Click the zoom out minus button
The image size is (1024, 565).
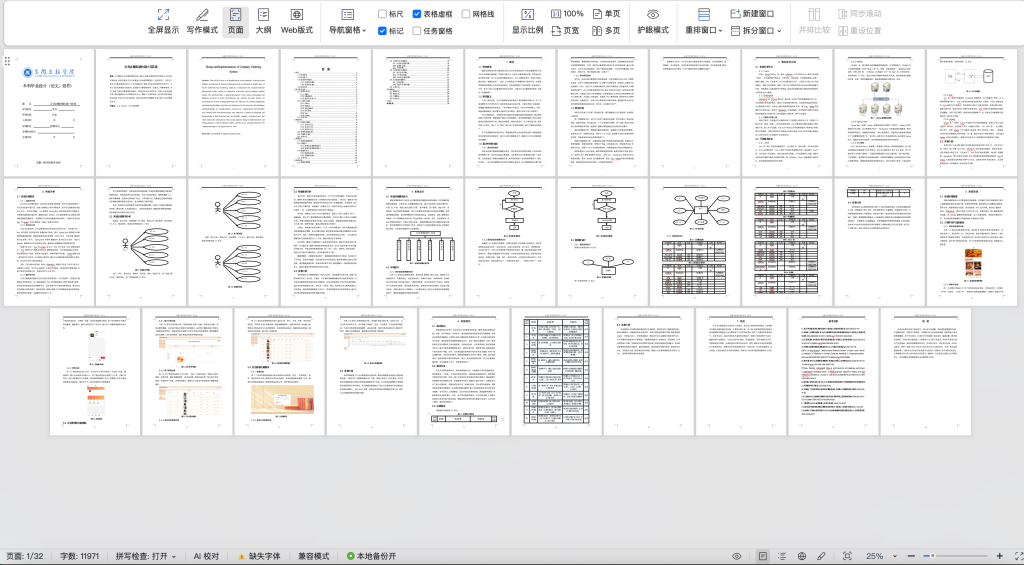(912, 557)
